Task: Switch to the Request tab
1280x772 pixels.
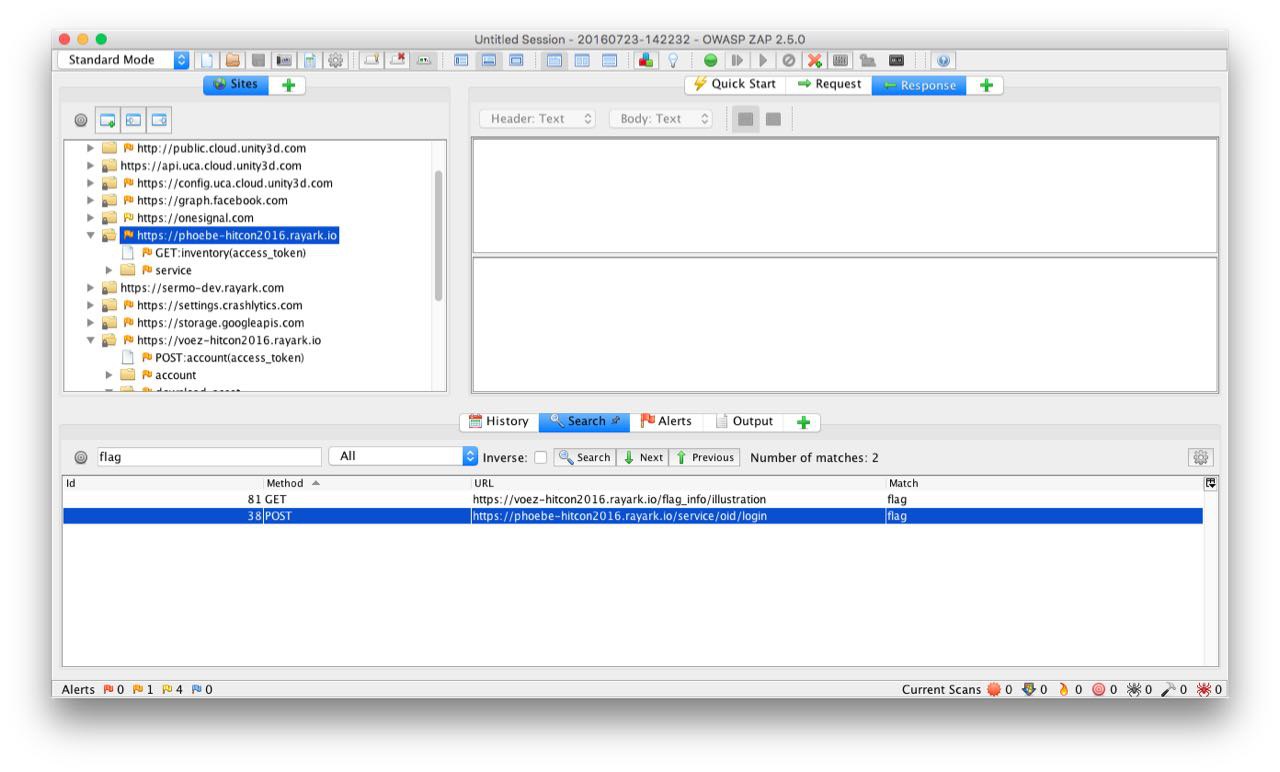Action: pos(829,85)
